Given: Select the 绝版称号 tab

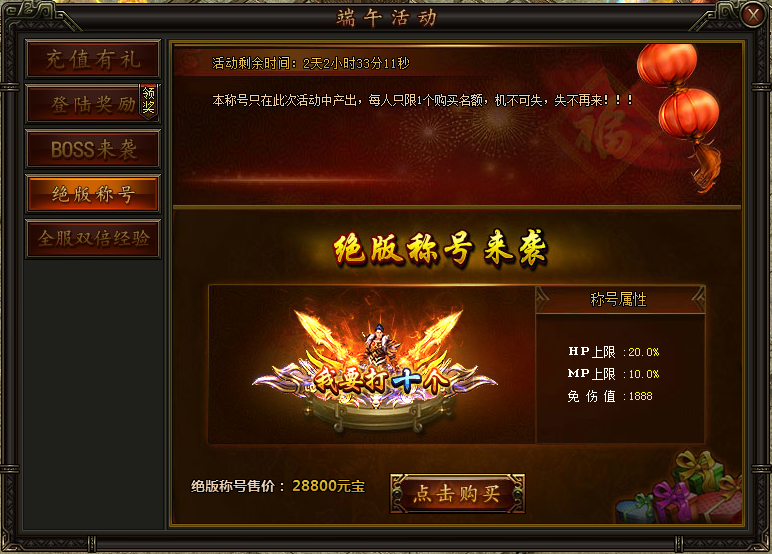Looking at the screenshot, I should tap(93, 194).
